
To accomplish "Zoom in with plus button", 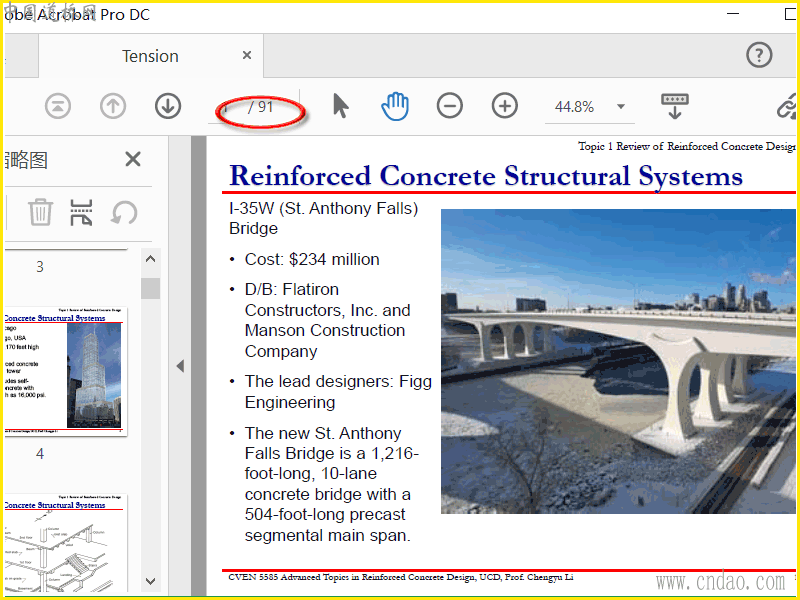I will click(x=505, y=106).
